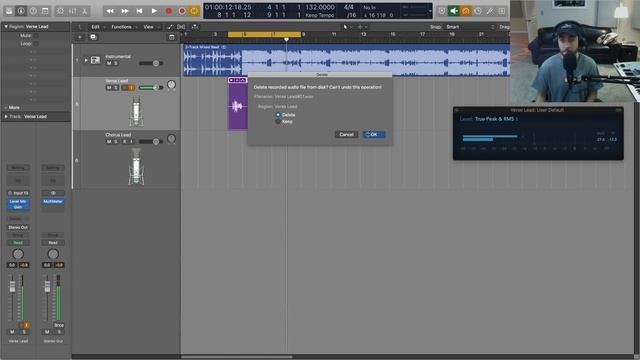Open the Mixer icon
This screenshot has width=640, height=360.
click(x=73, y=11)
